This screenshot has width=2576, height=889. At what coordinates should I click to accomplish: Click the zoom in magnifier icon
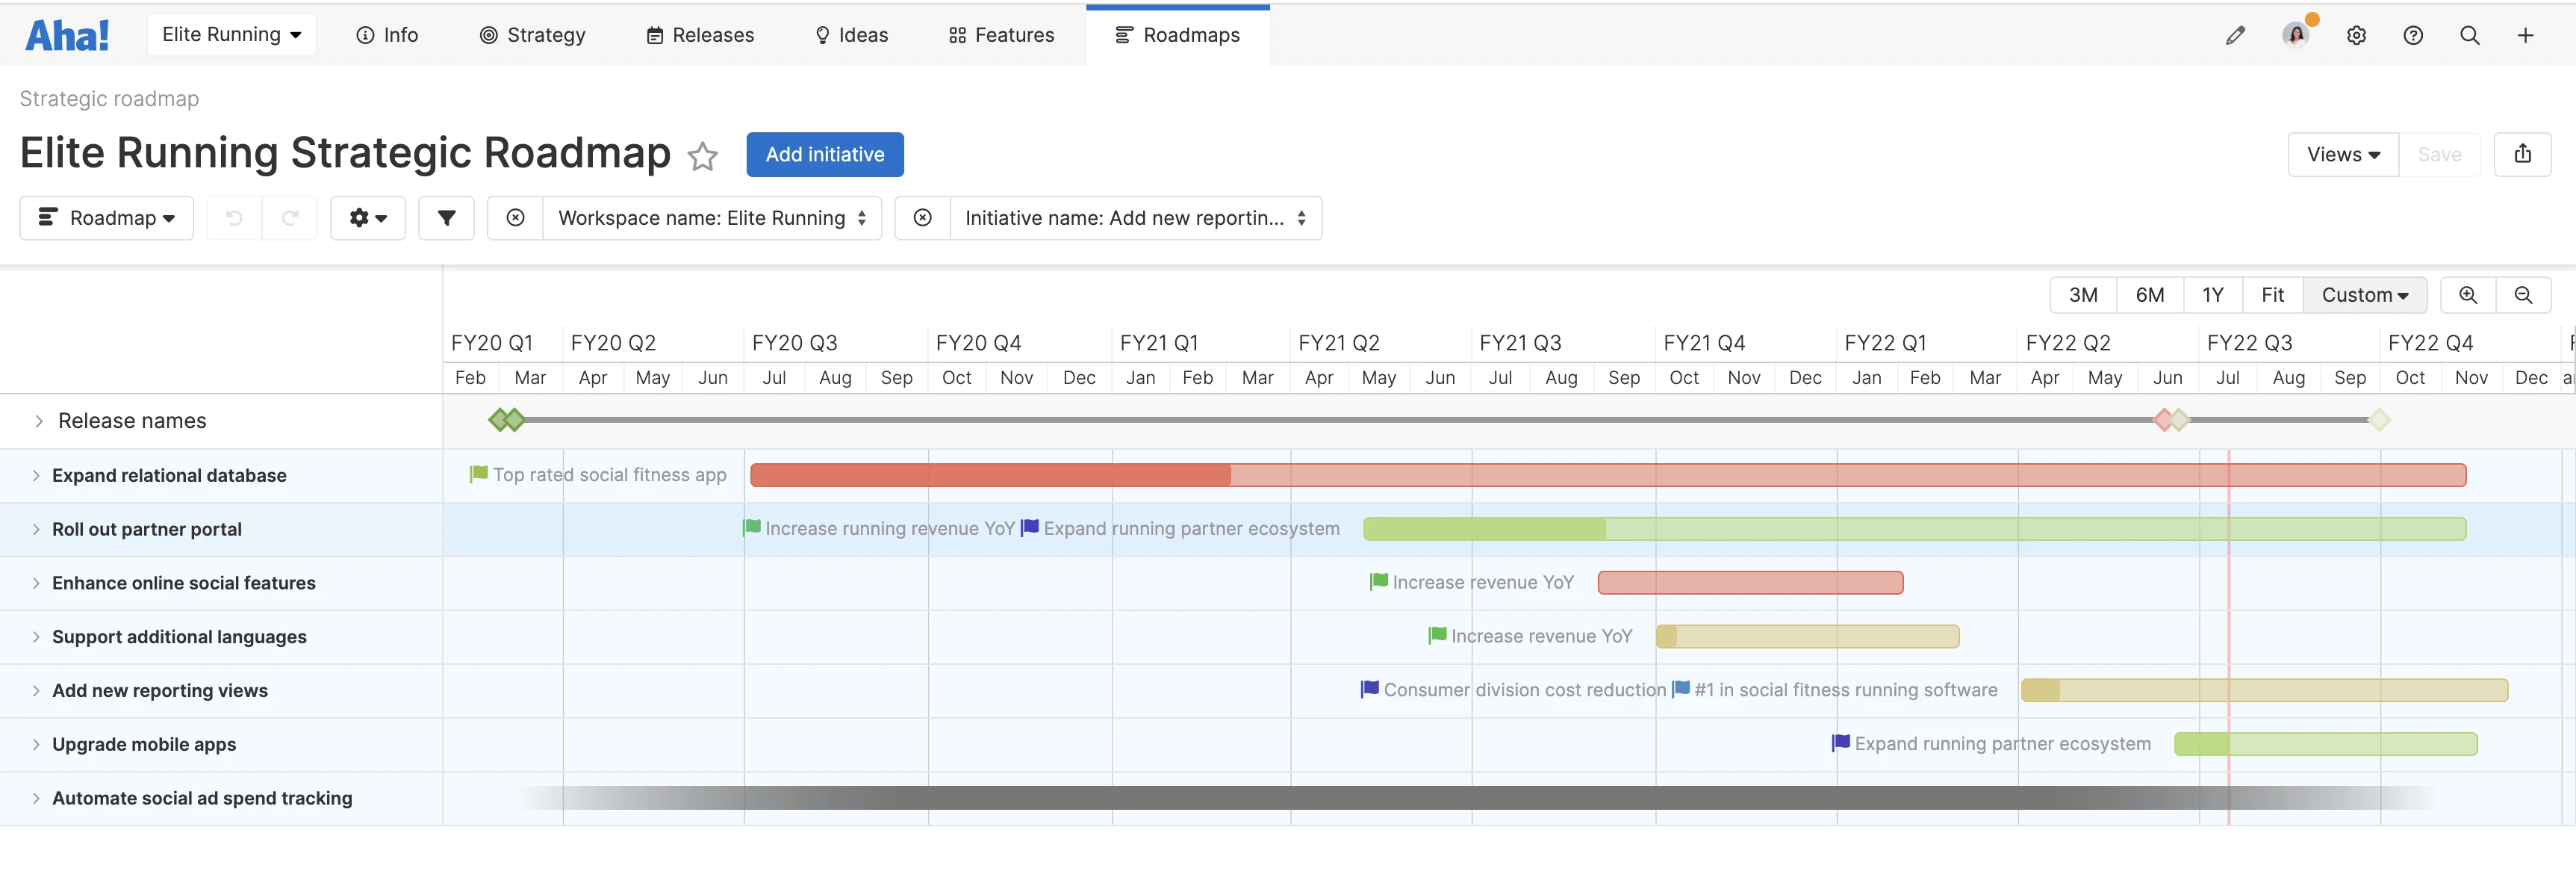(x=2468, y=295)
